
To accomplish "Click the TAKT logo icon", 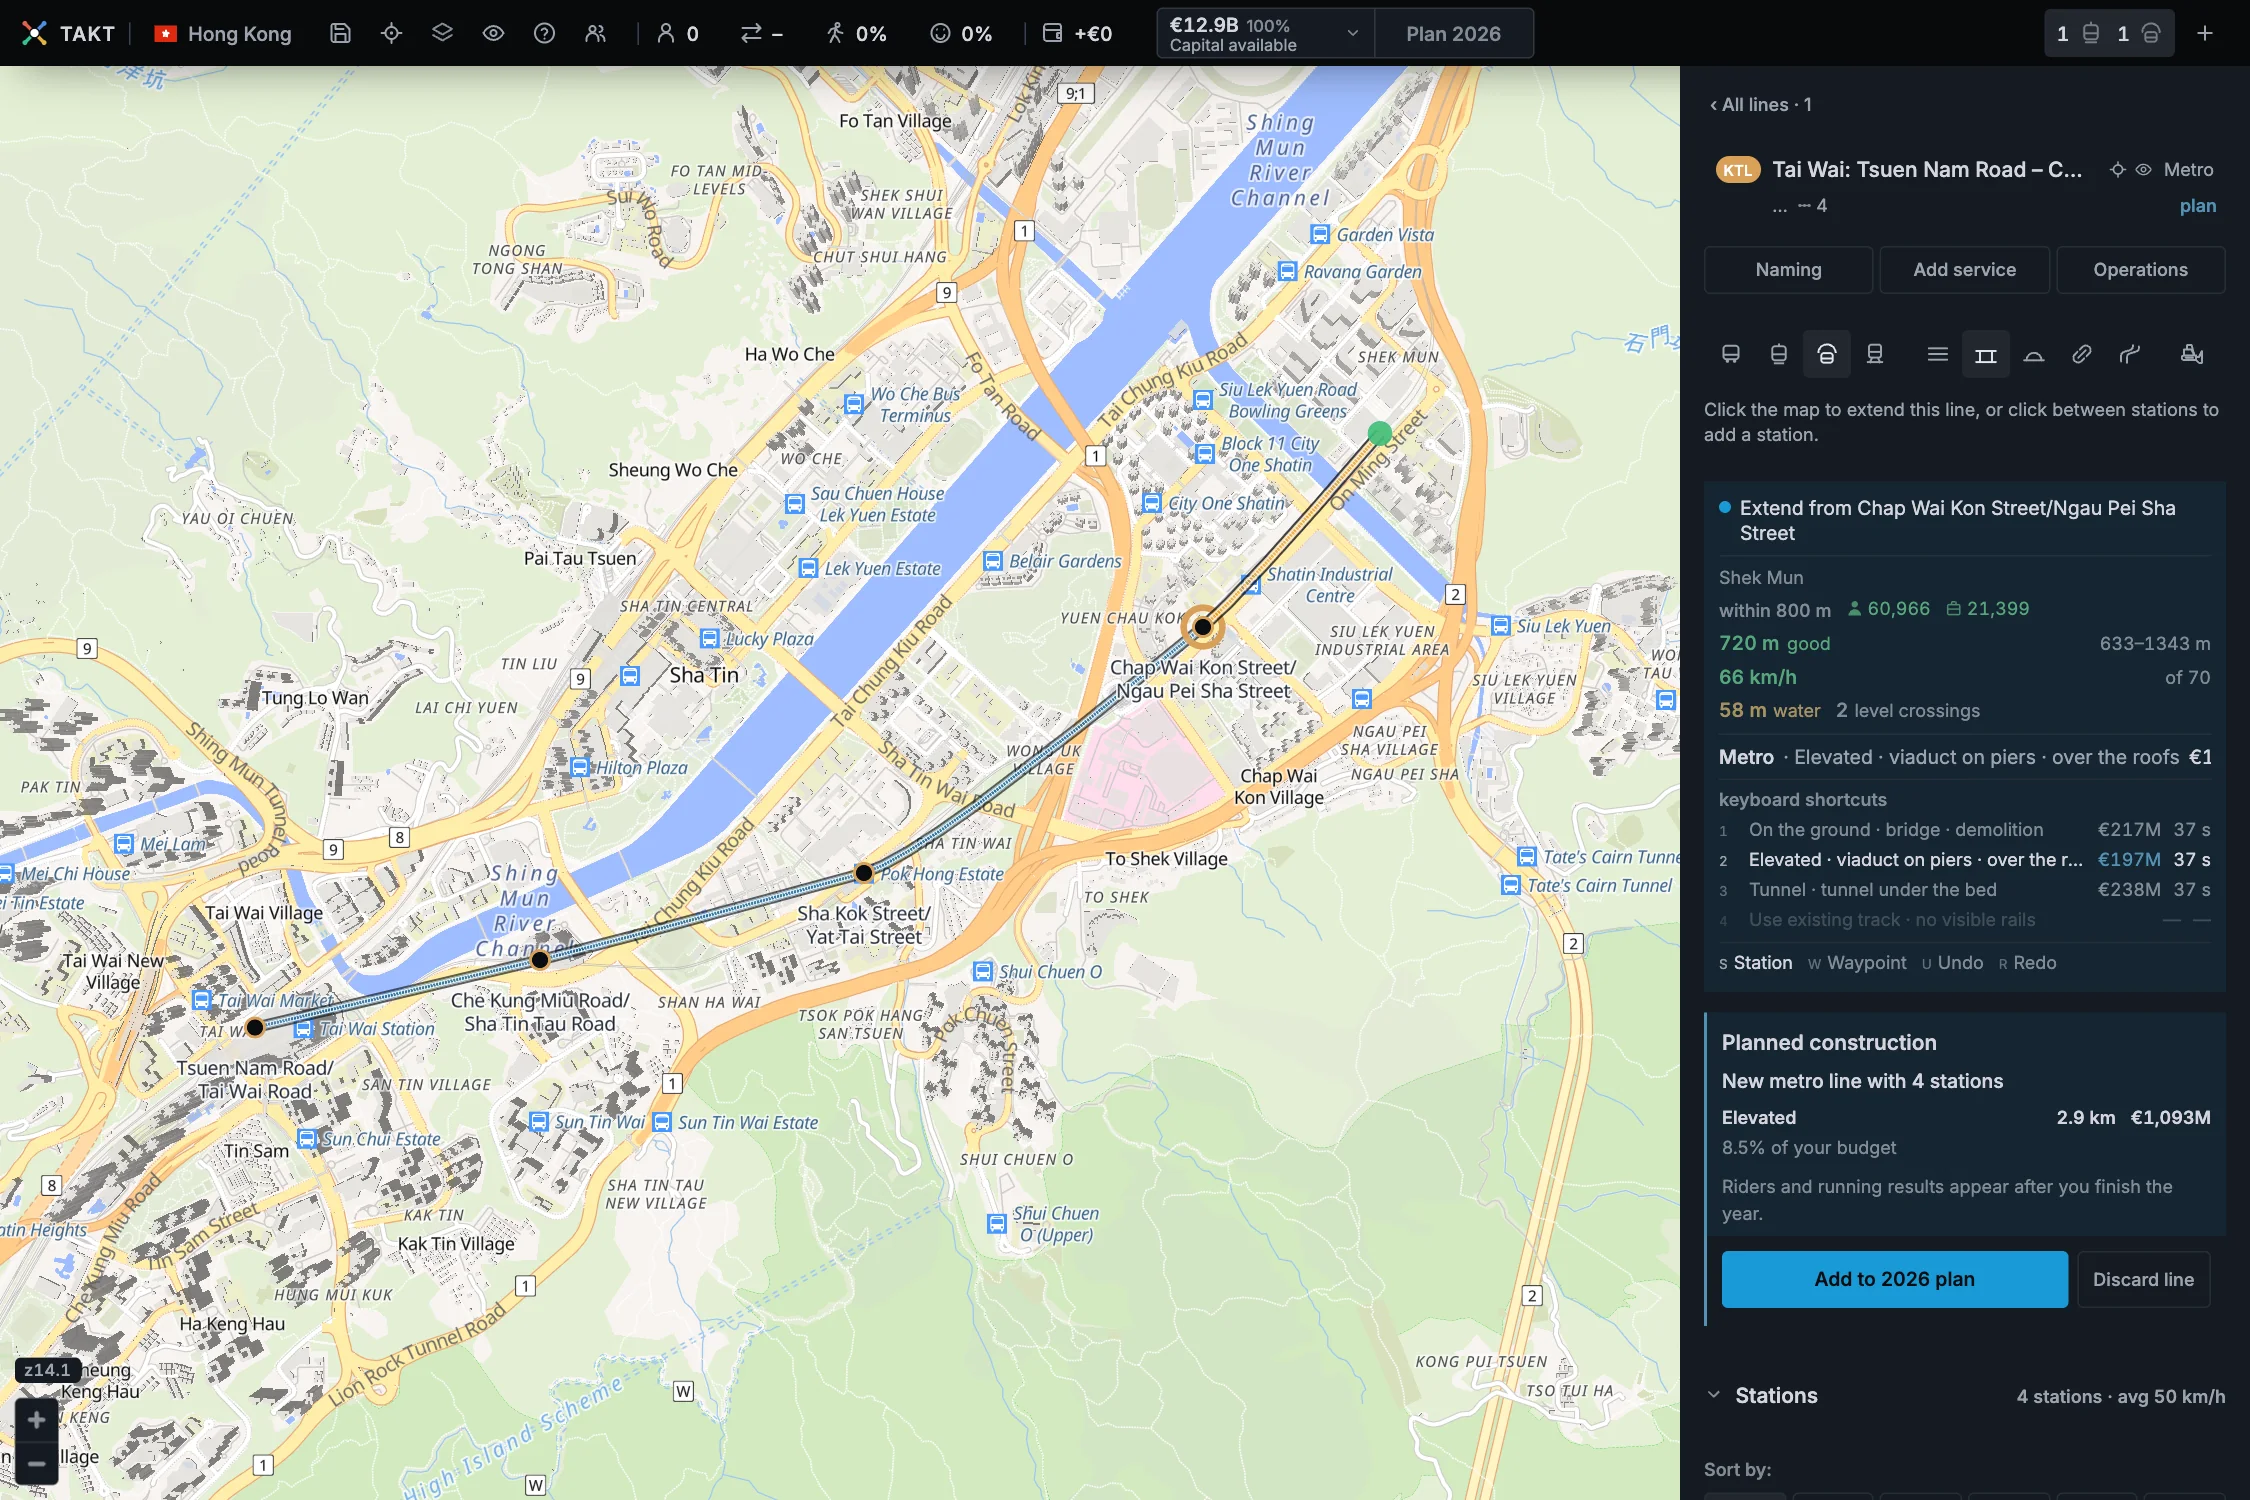I will click(x=34, y=33).
